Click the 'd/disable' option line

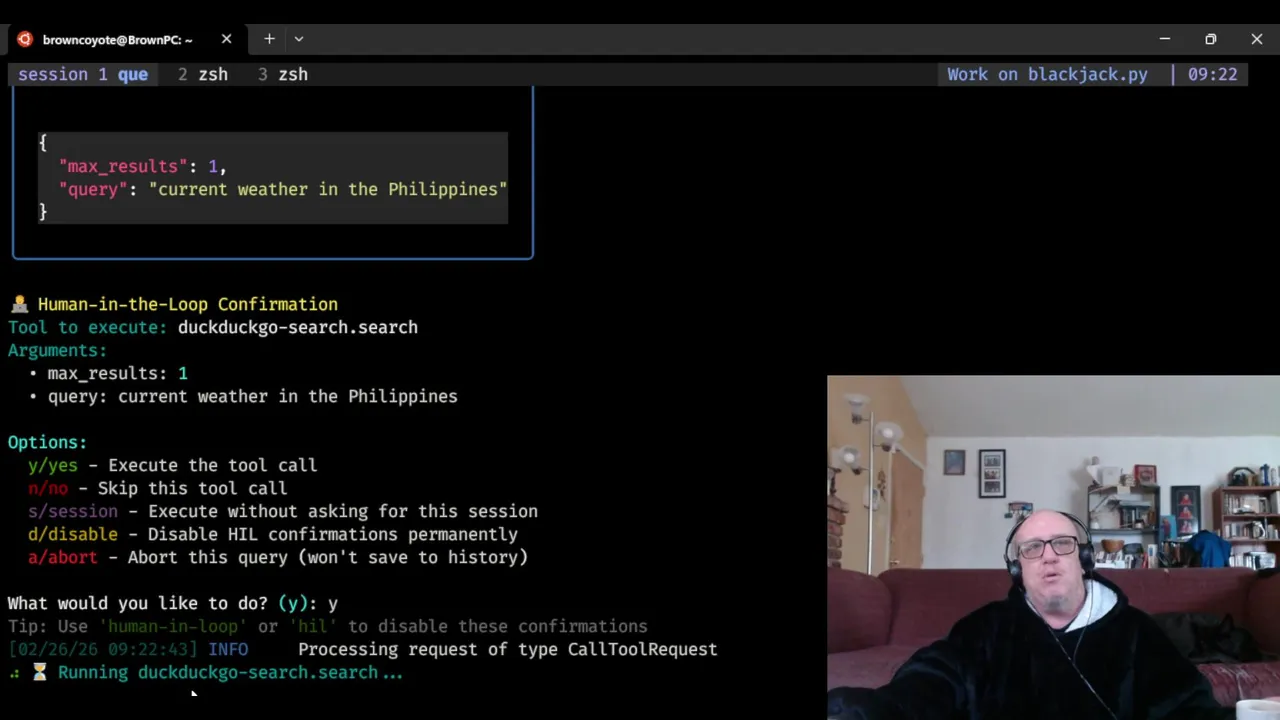[273, 534]
